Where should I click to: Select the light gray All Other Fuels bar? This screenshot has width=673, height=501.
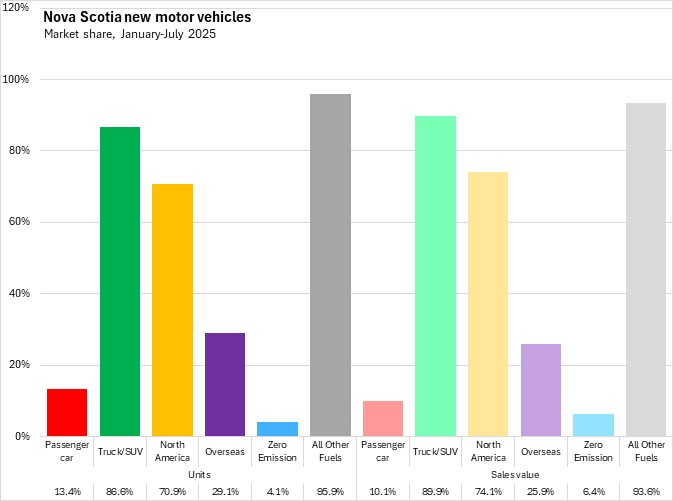point(646,269)
